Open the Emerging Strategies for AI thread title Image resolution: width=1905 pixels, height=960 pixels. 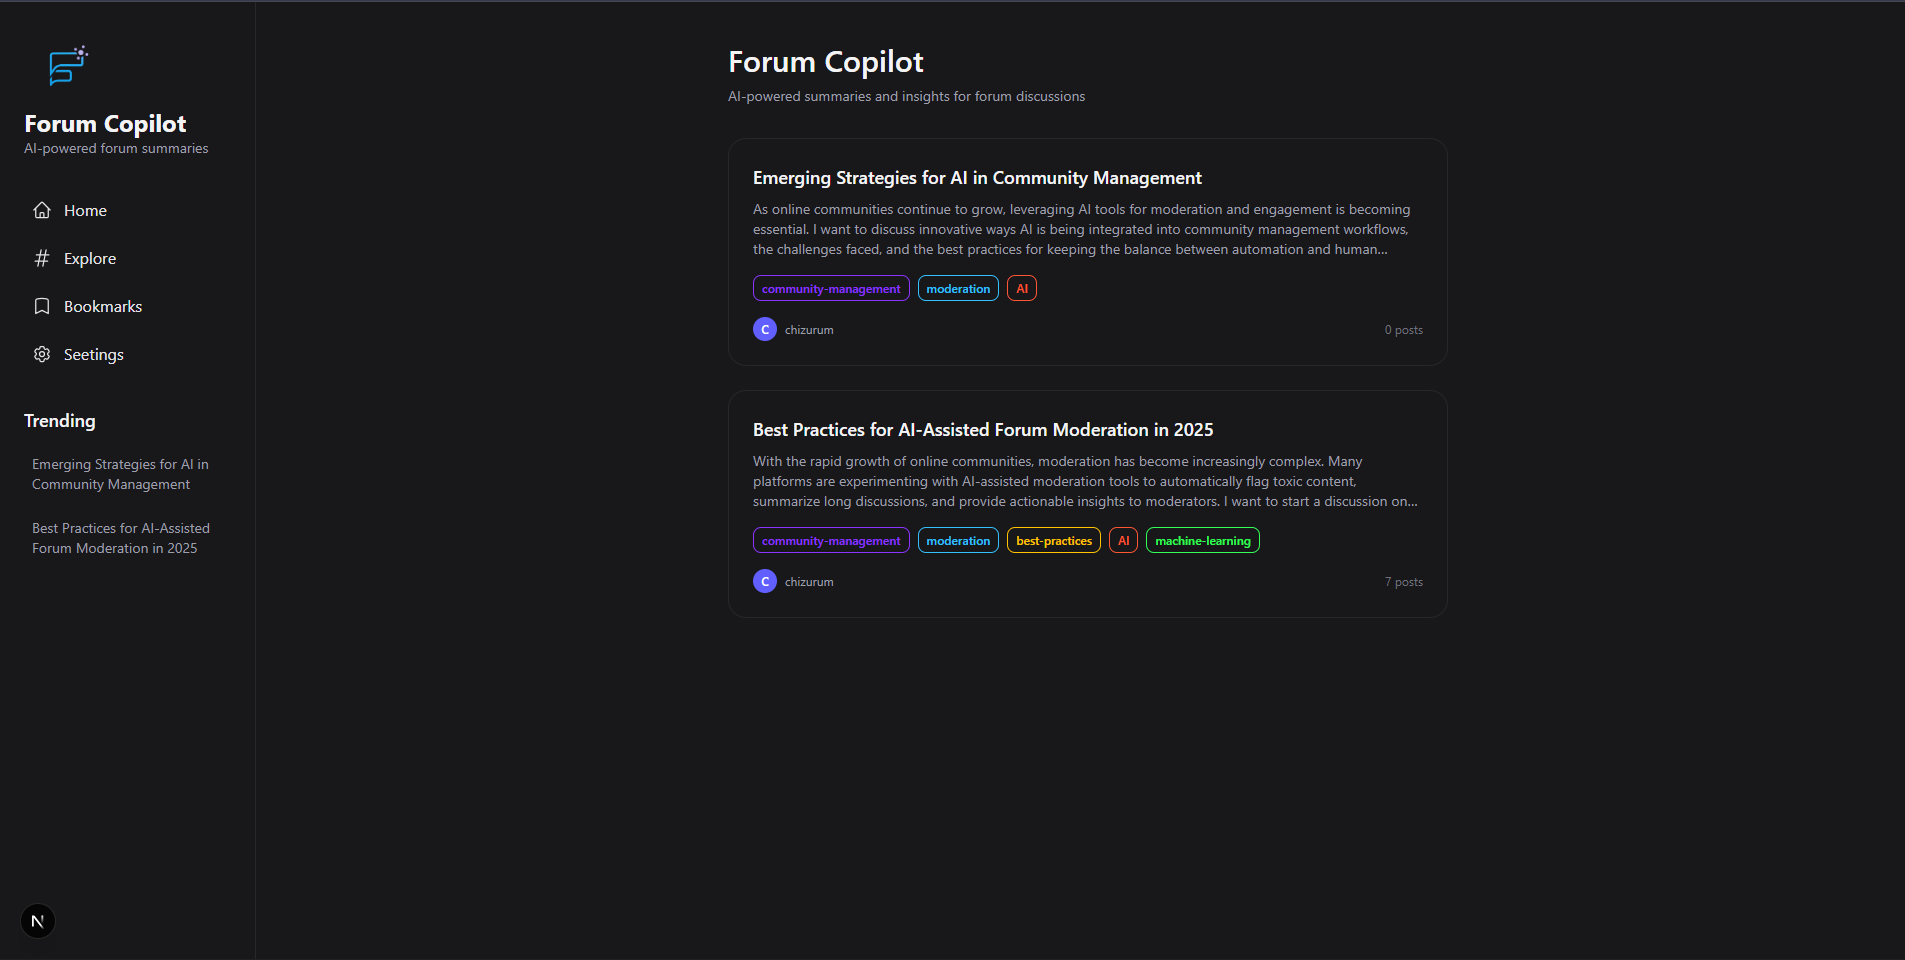pyautogui.click(x=977, y=178)
